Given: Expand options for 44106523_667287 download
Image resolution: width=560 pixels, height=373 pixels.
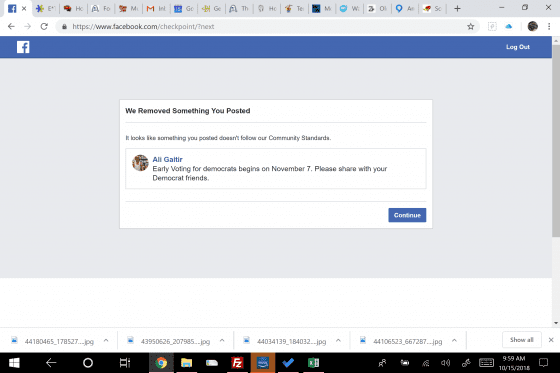Looking at the screenshot, I should 454,340.
